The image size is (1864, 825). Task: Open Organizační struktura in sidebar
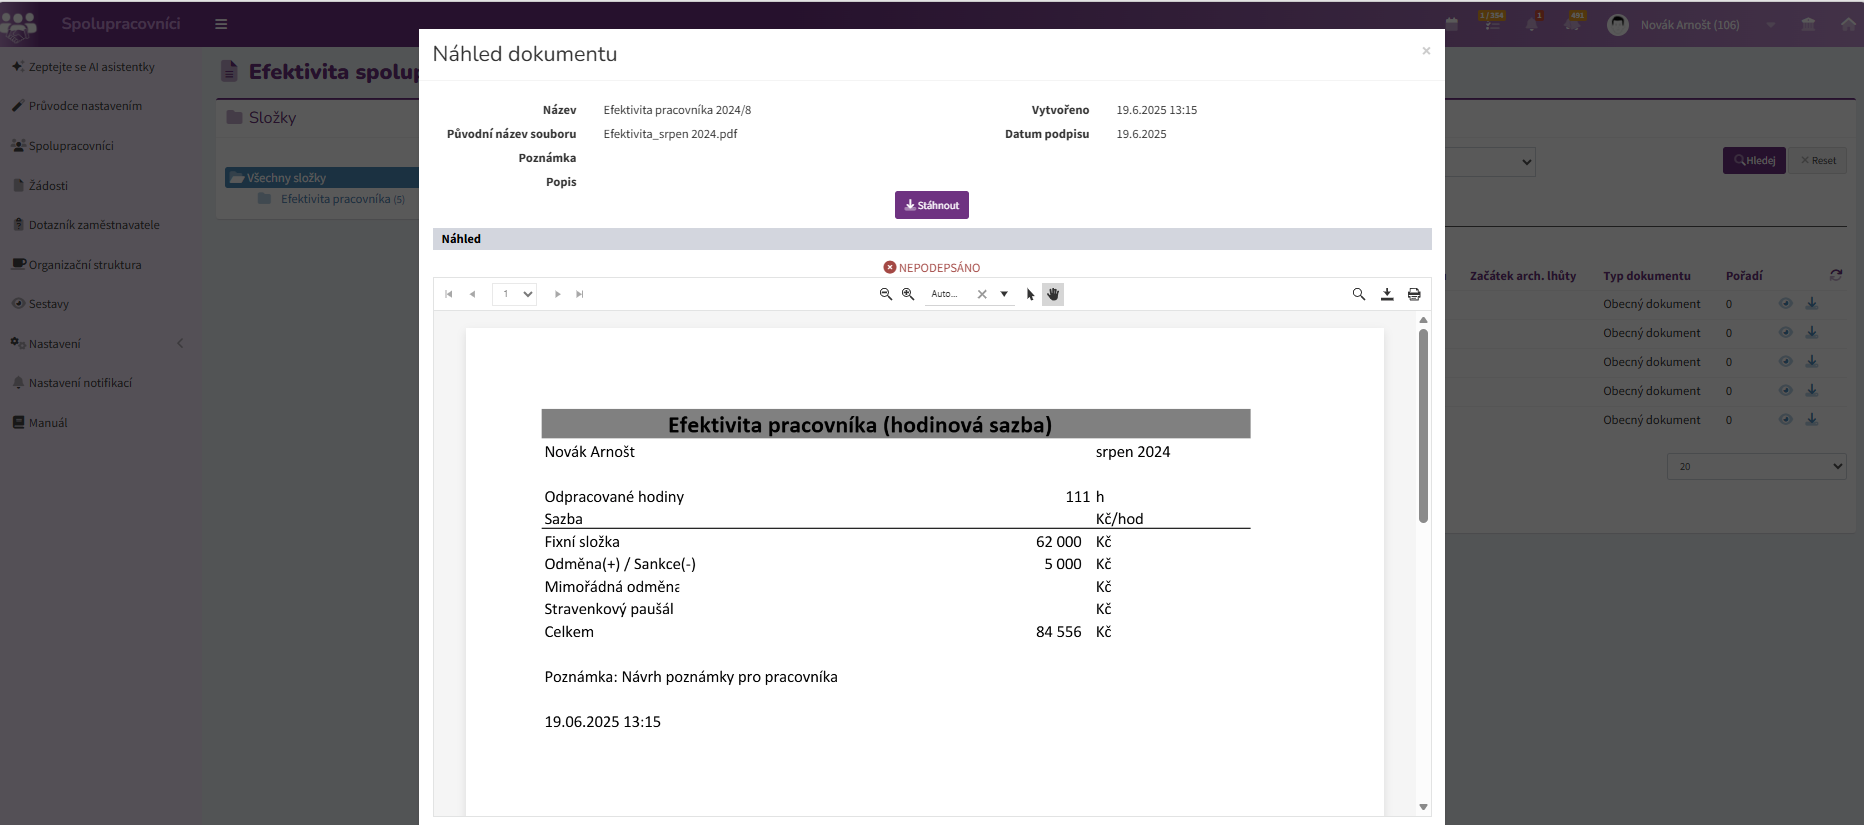[85, 265]
